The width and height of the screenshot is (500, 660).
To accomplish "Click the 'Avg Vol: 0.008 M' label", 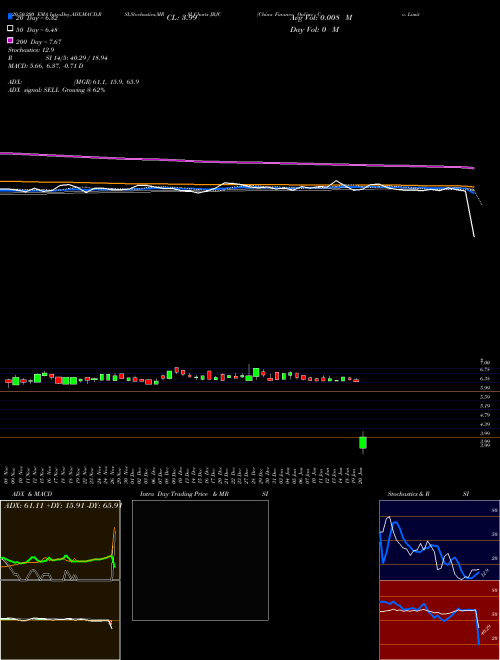I will pos(321,18).
